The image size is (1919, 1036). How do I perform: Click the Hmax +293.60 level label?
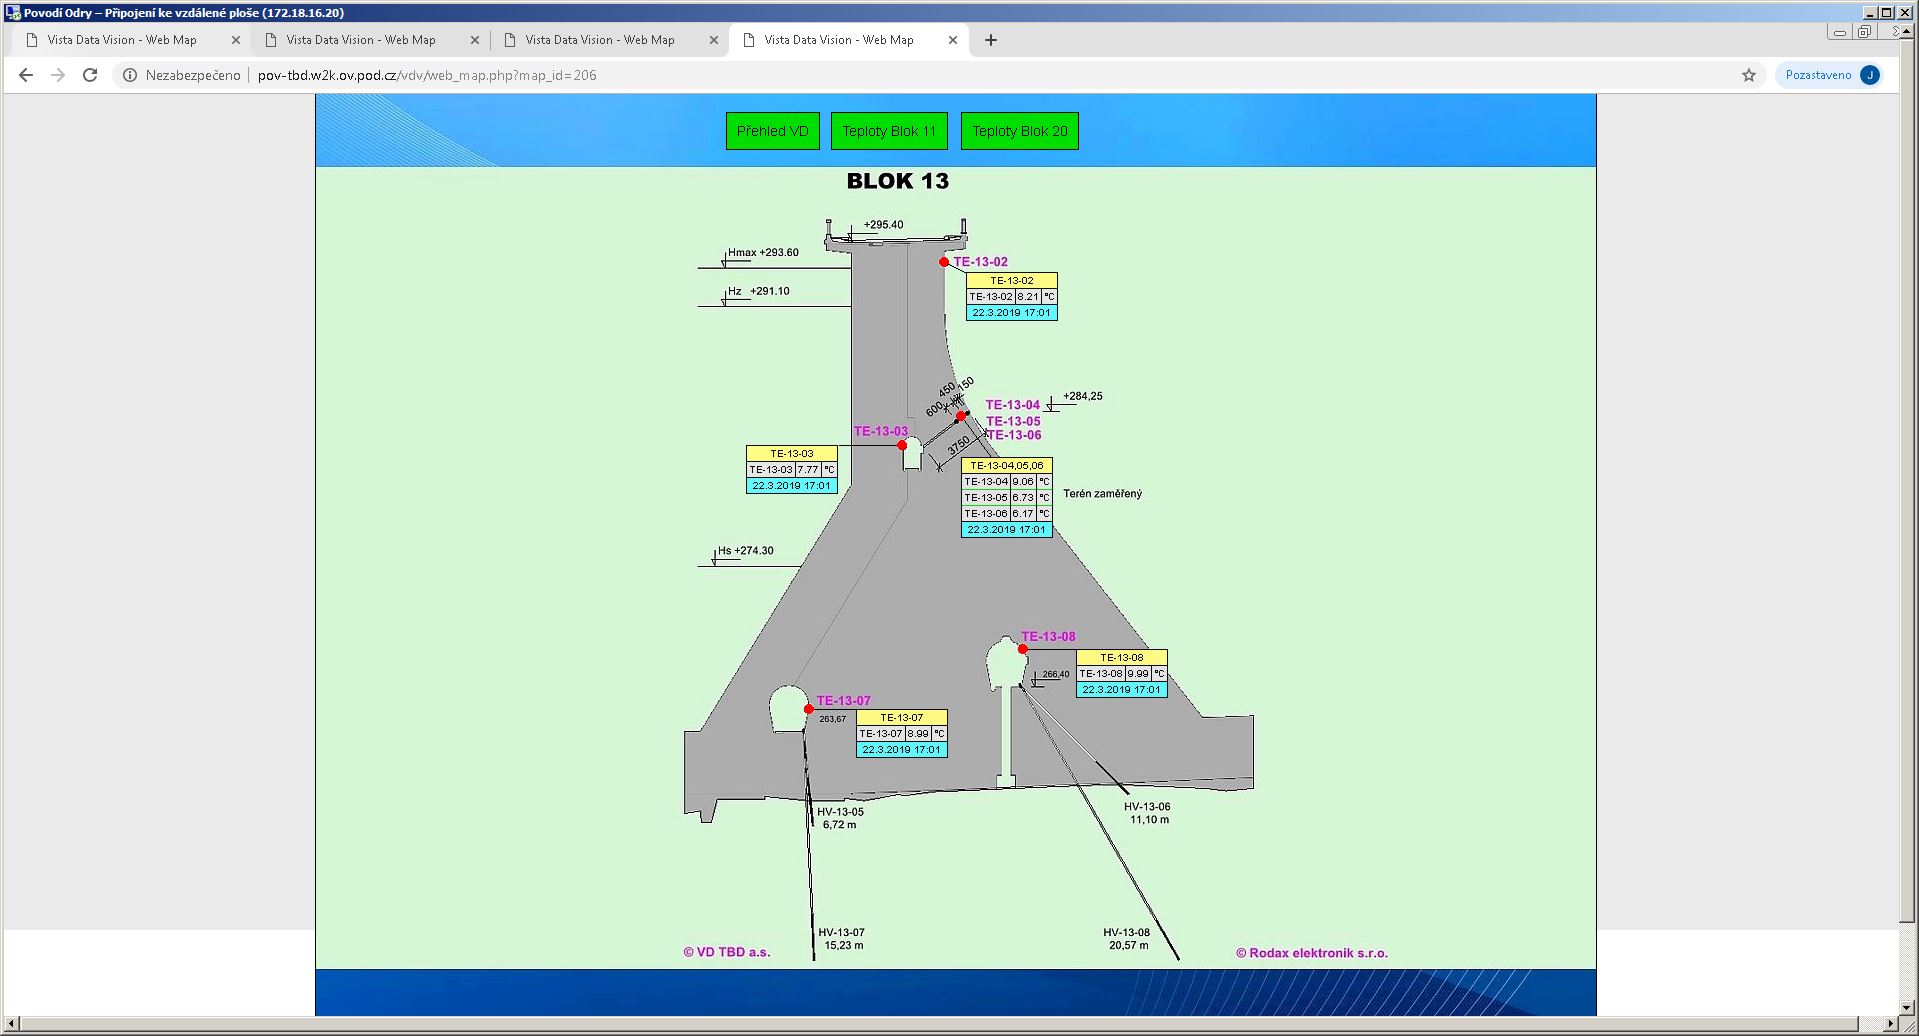point(763,253)
